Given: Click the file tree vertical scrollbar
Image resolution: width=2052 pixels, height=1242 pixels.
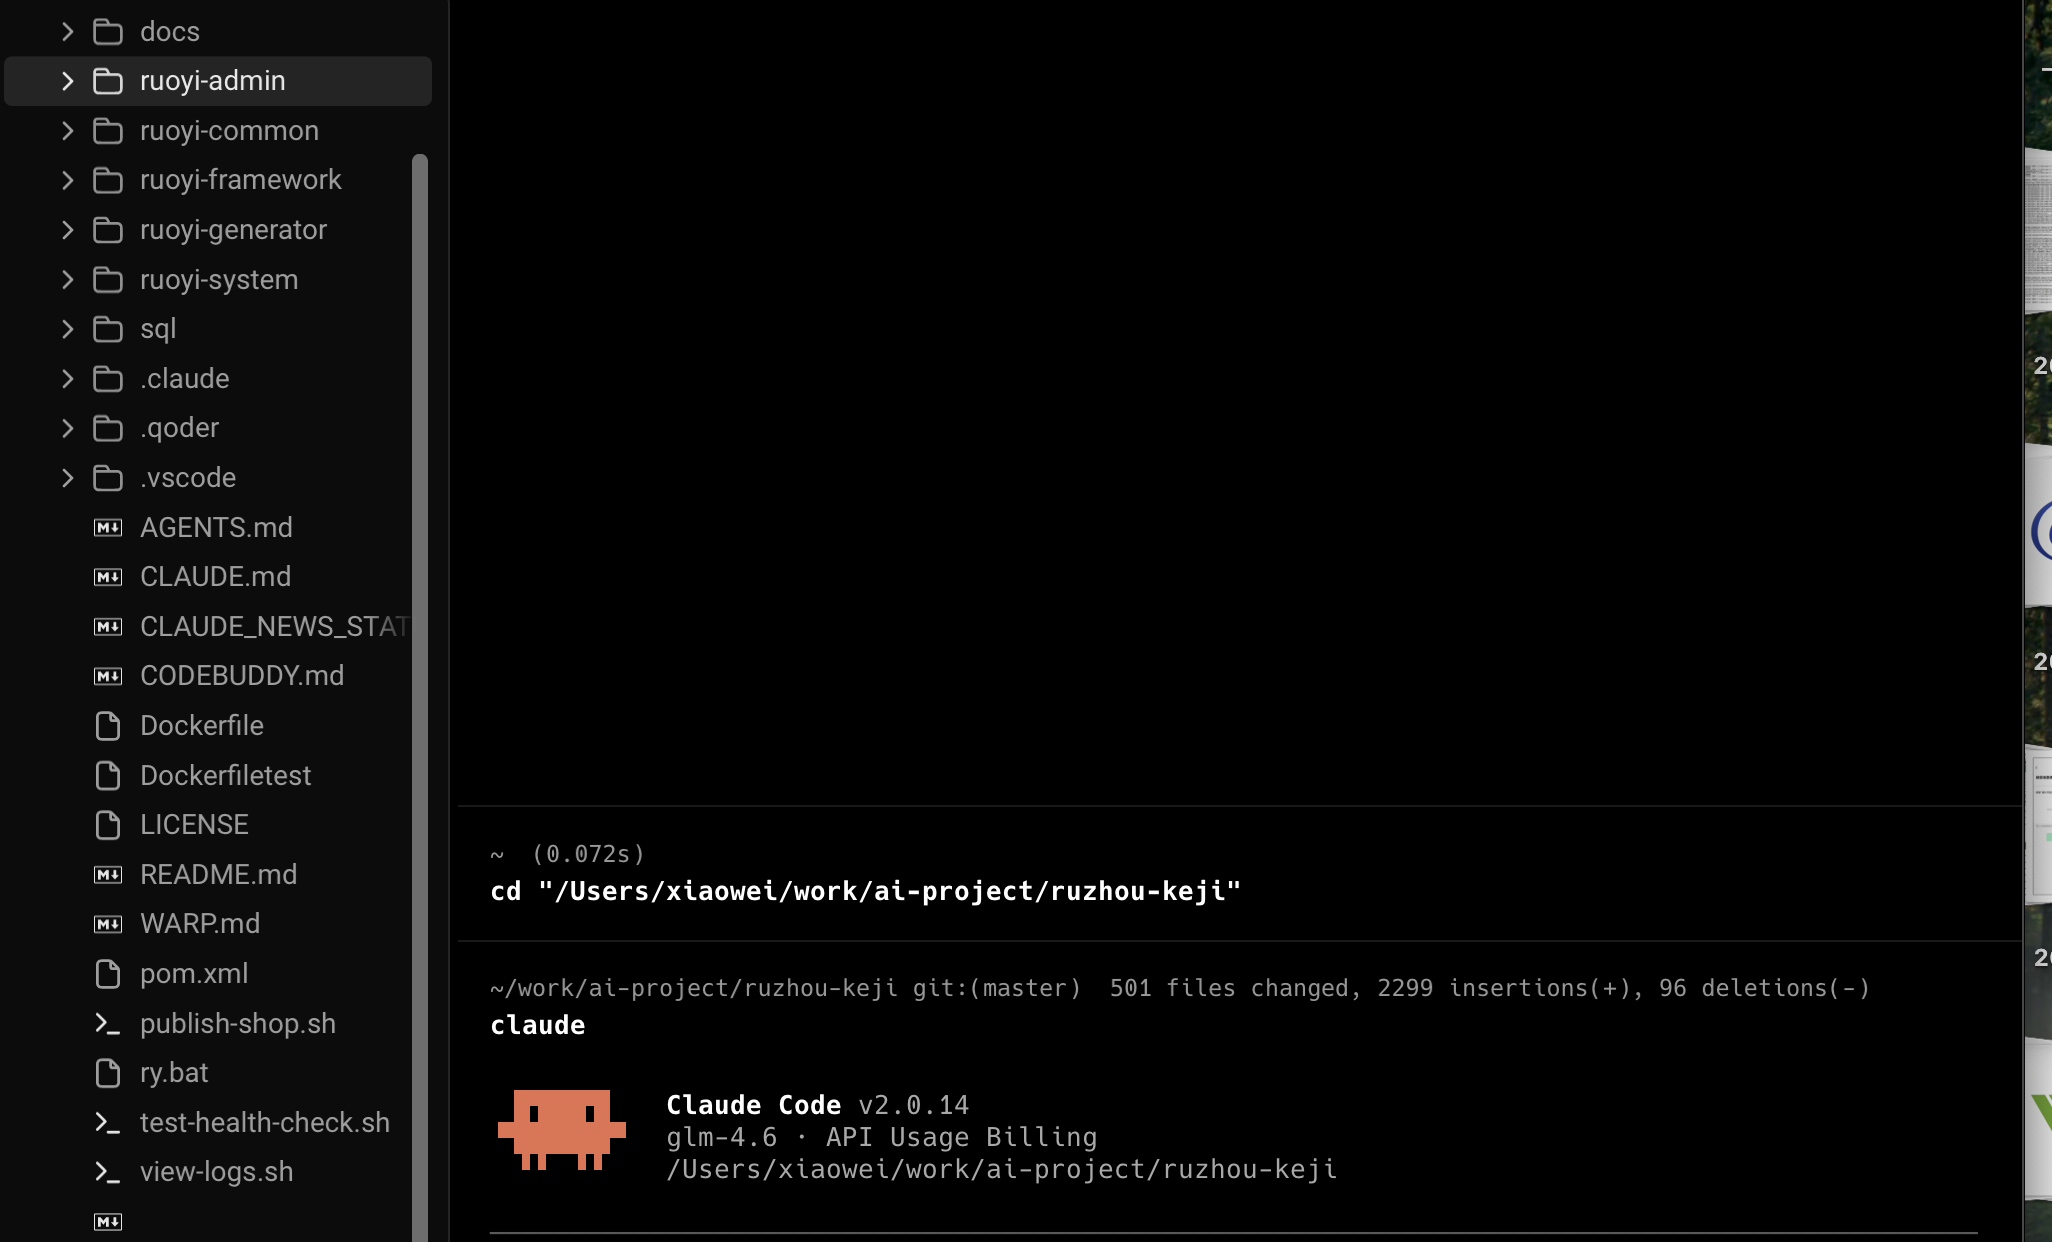Looking at the screenshot, I should tap(420, 698).
